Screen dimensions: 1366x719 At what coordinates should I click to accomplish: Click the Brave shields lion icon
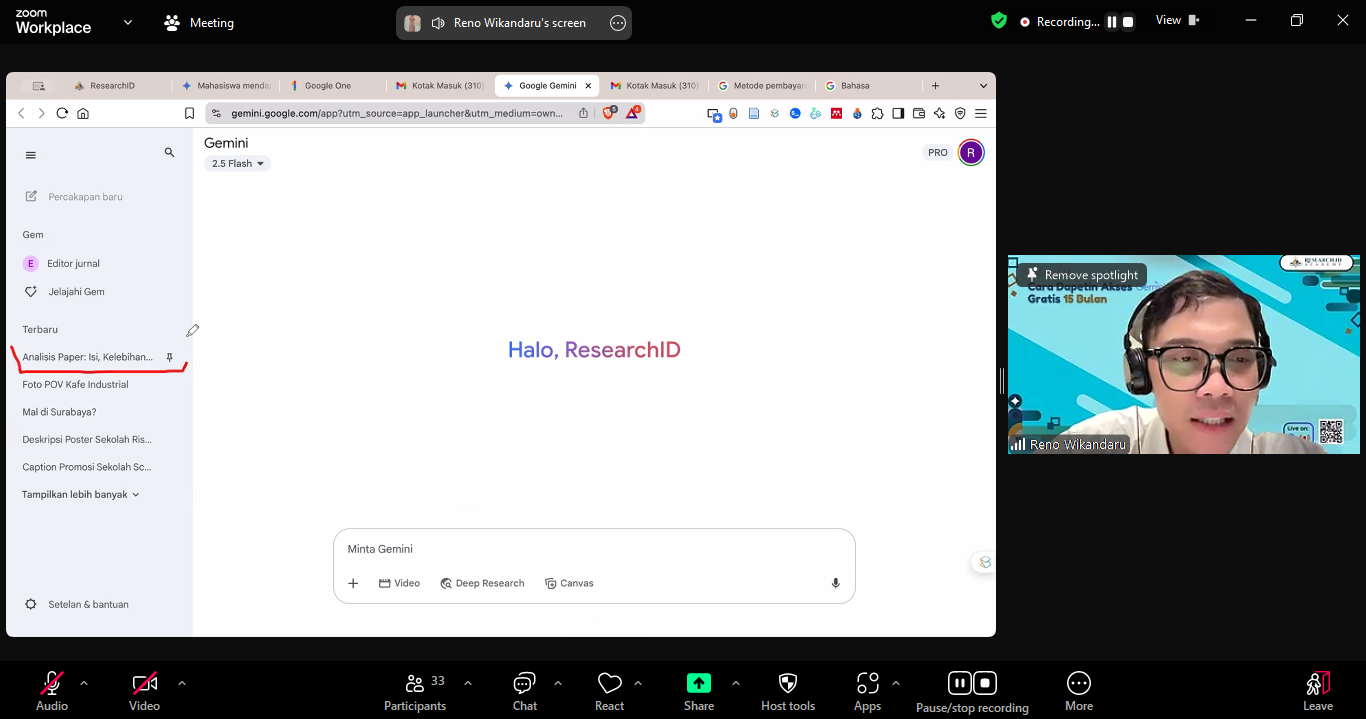click(x=609, y=113)
